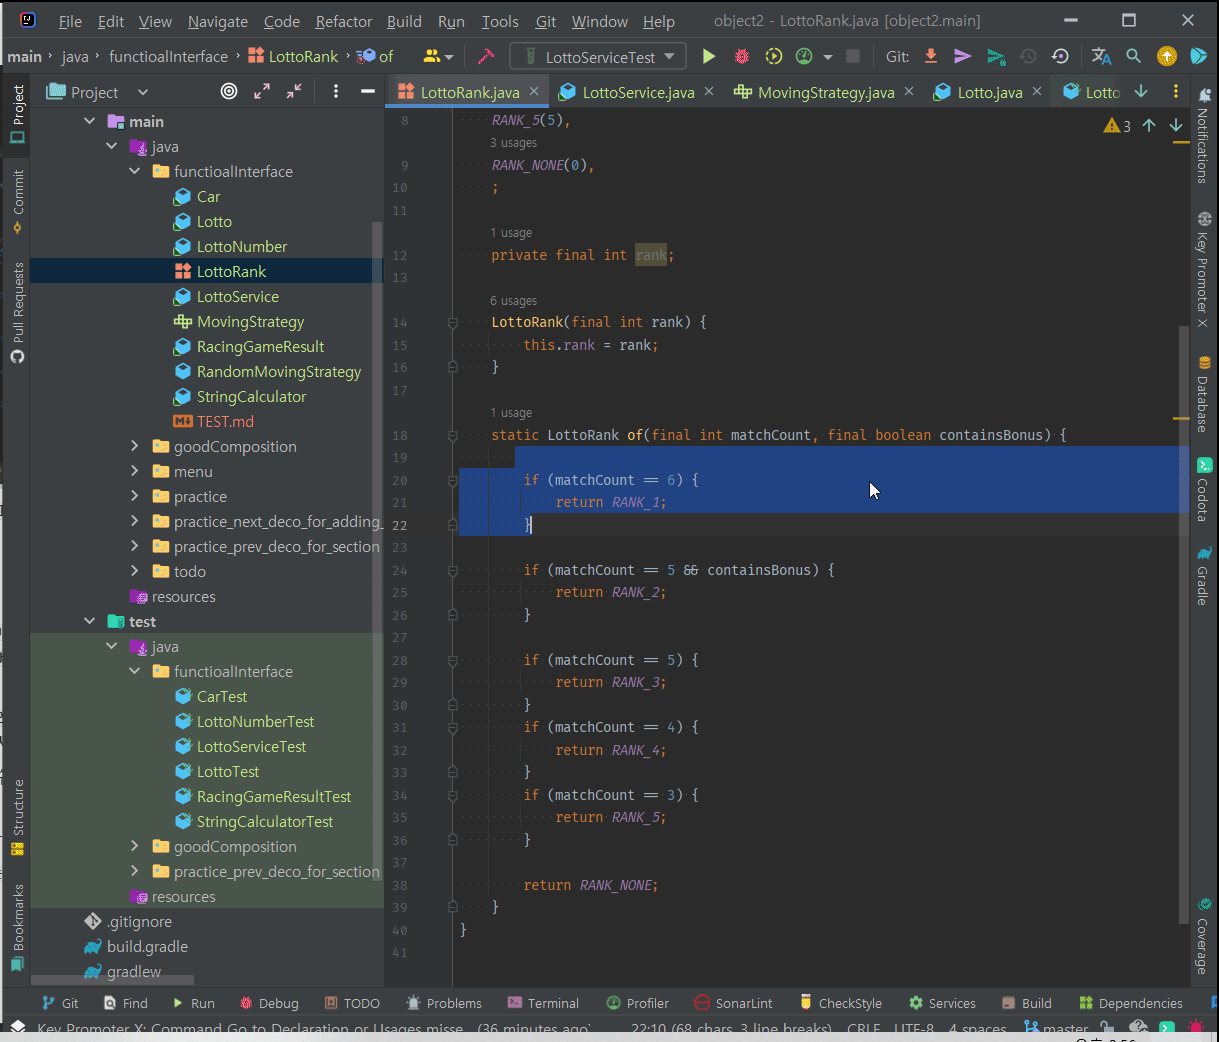Click the Git update project arrow icon

pos(930,57)
